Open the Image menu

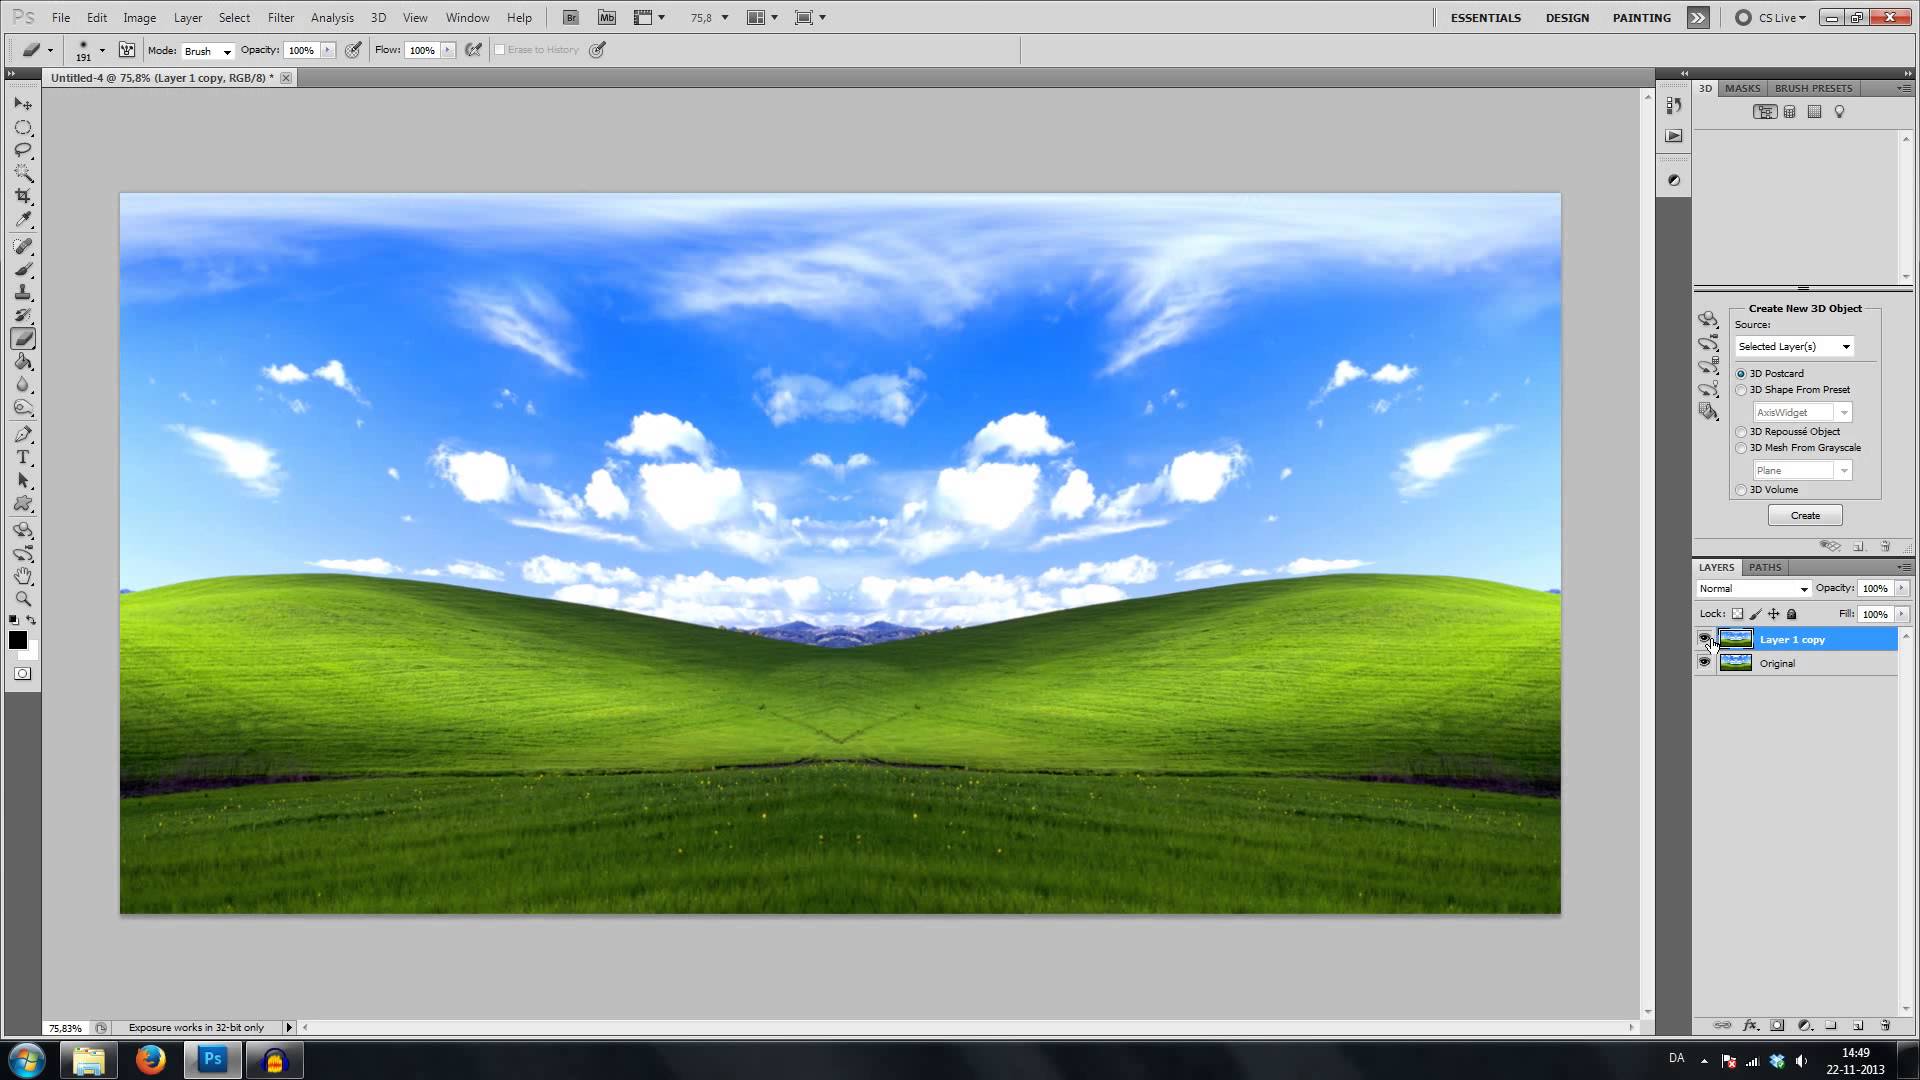point(139,18)
